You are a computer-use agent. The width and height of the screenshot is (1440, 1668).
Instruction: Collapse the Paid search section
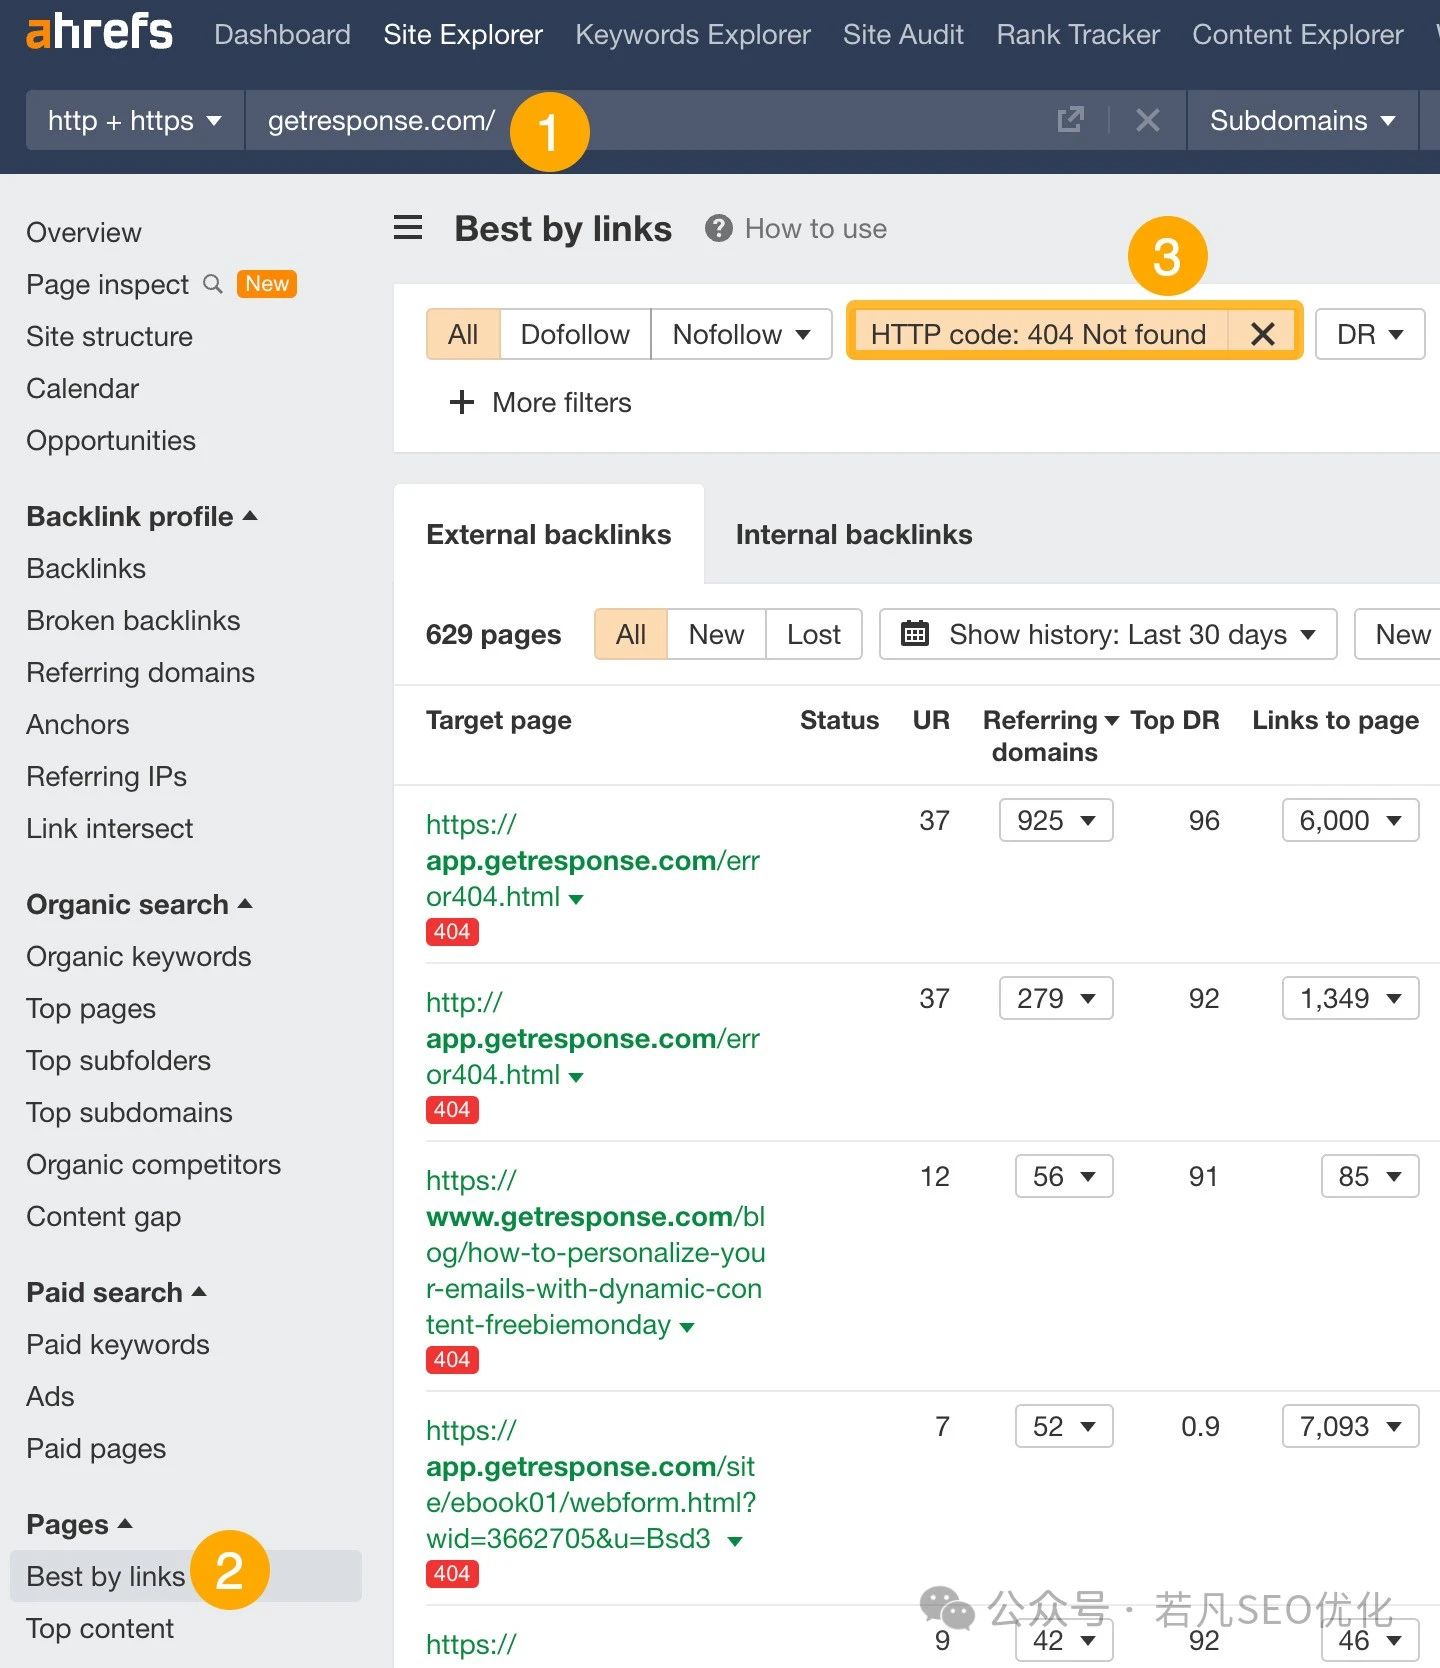(116, 1292)
